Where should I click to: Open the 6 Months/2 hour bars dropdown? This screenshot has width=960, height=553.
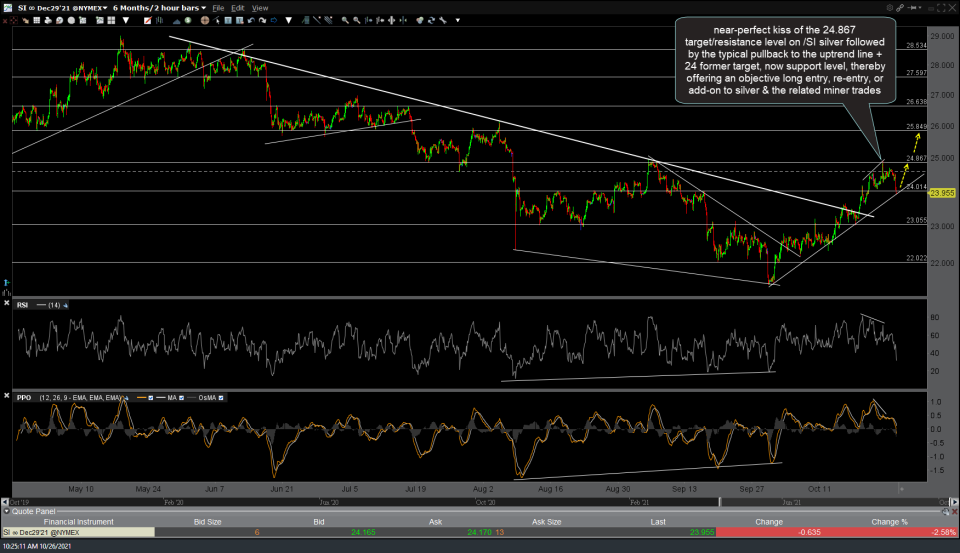(x=160, y=8)
